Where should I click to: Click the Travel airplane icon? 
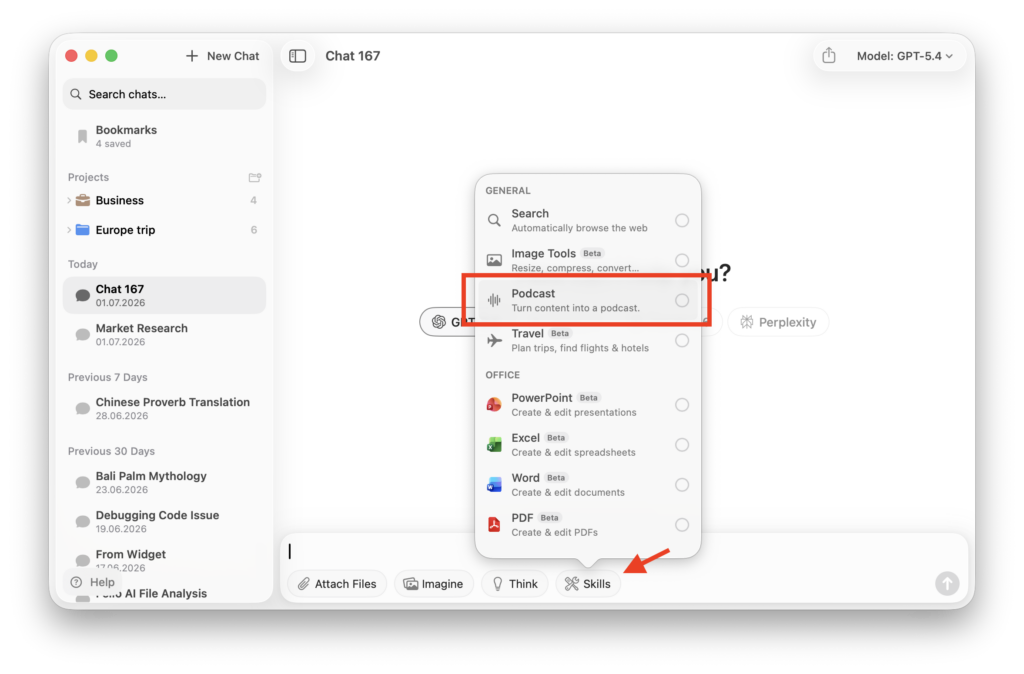[x=494, y=340]
